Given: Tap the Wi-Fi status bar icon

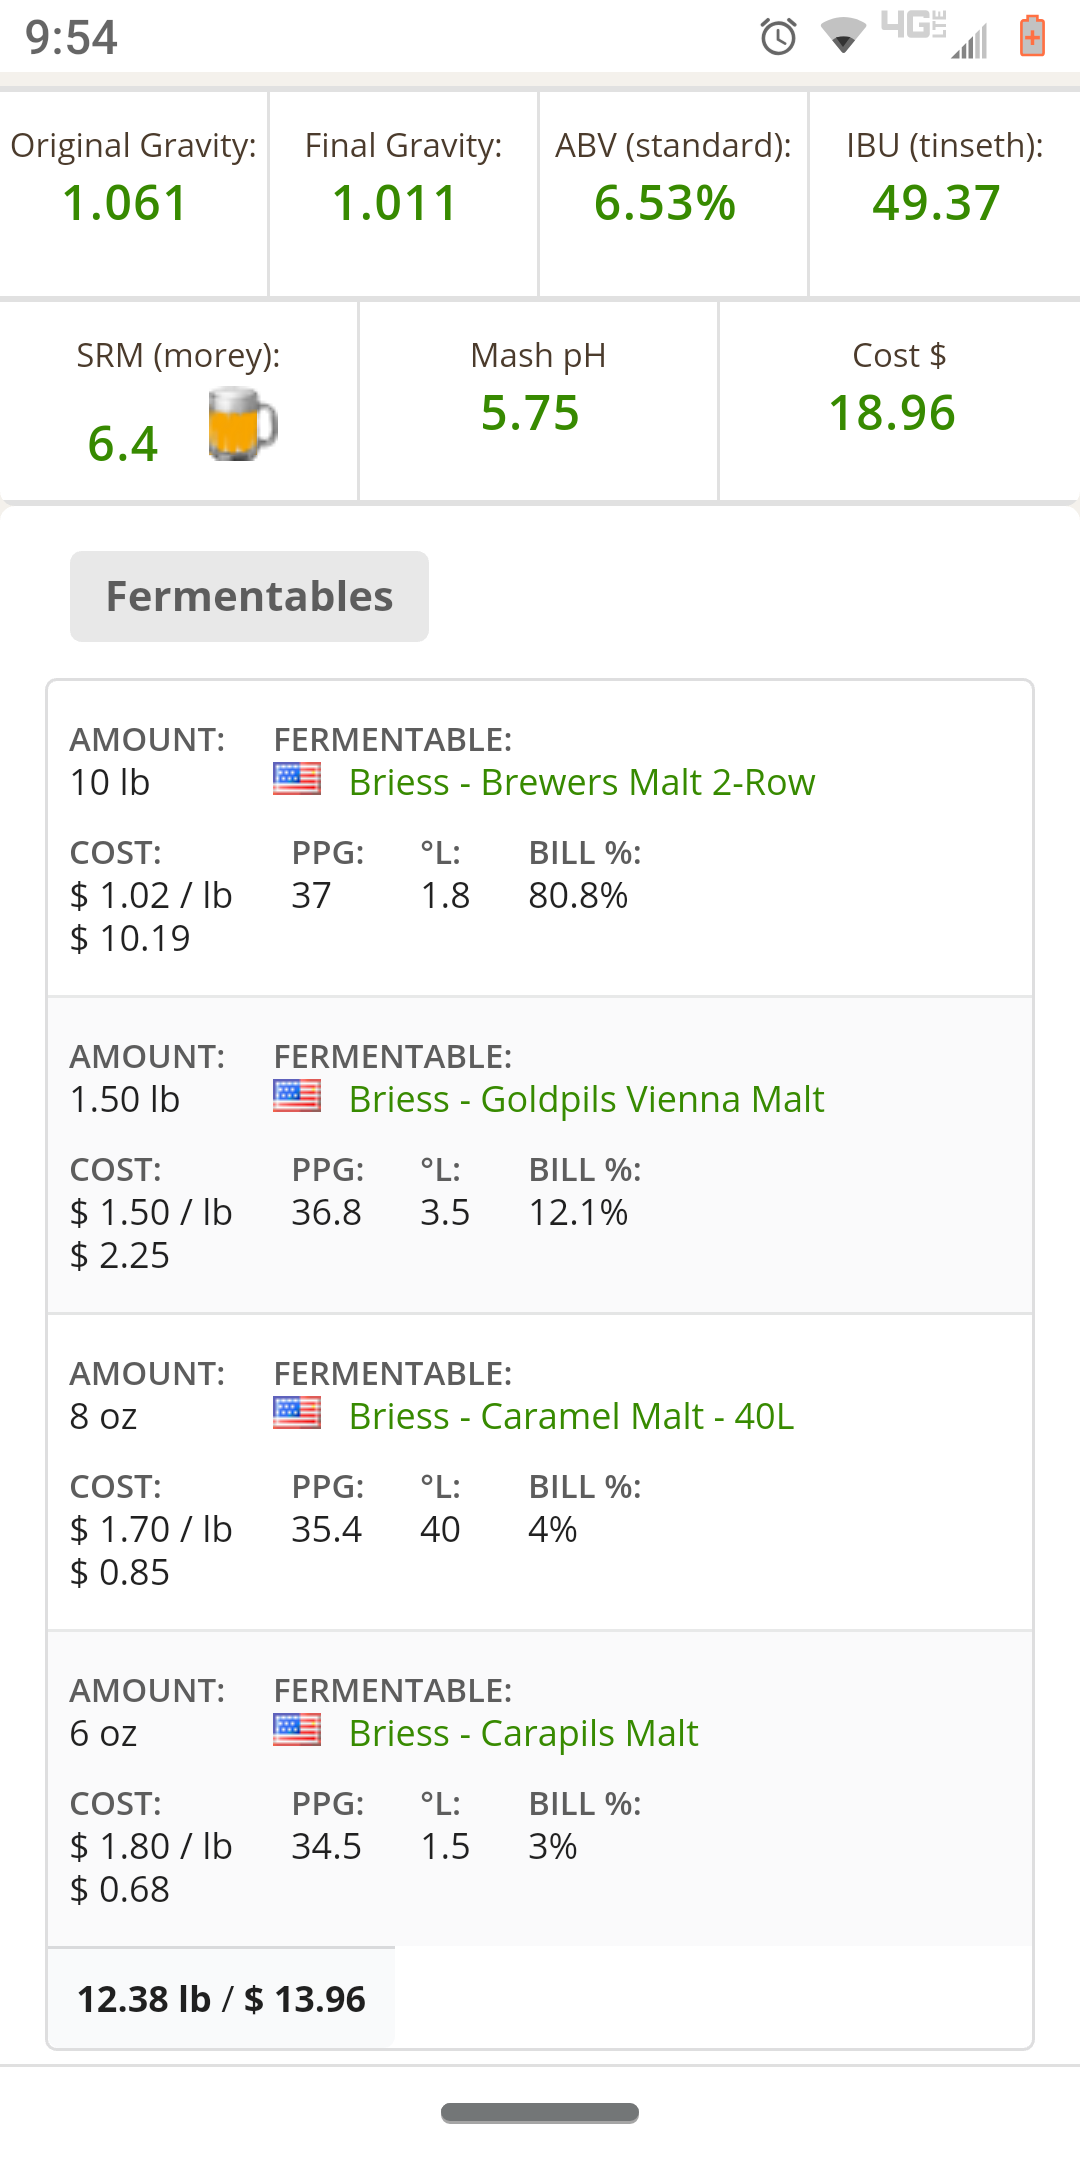Looking at the screenshot, I should pos(843,37).
